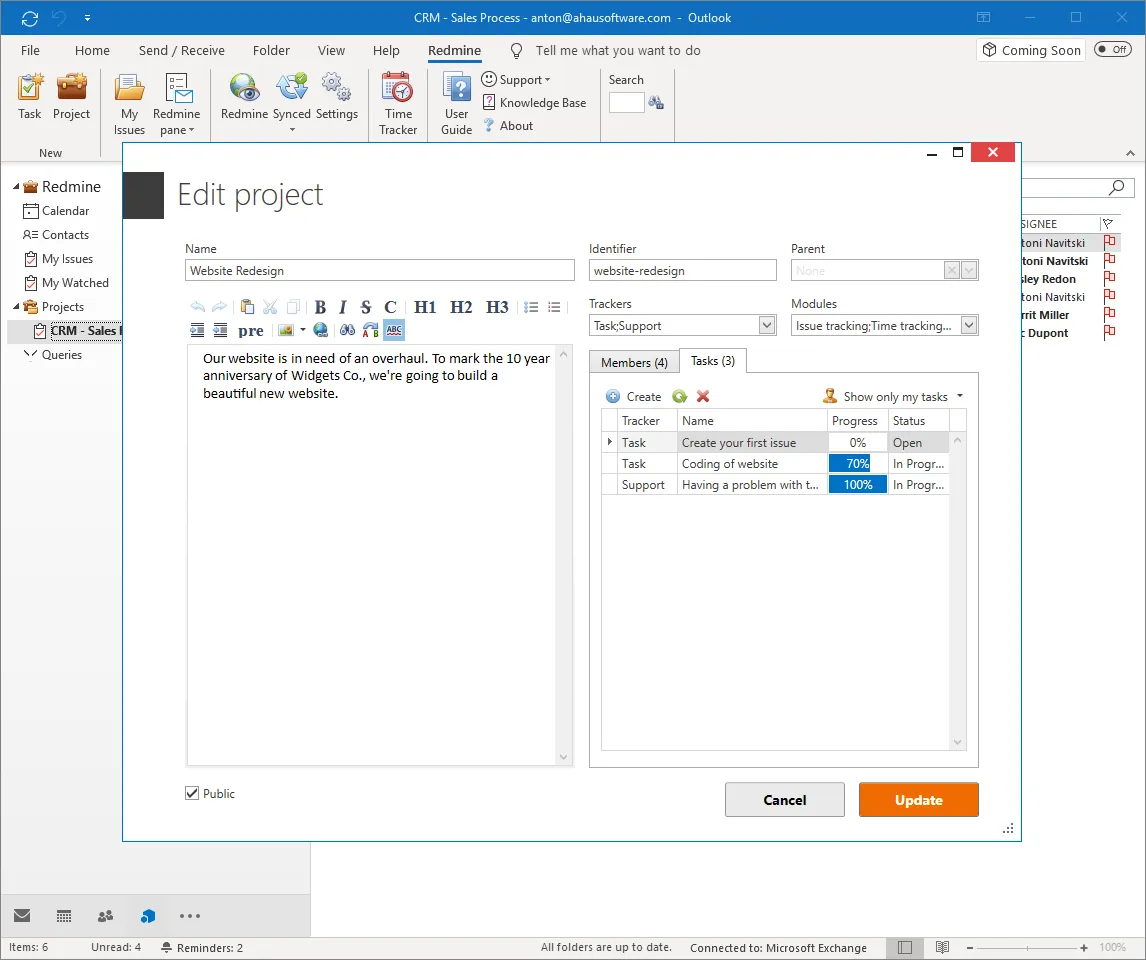Click the find binoculars icon in editor
This screenshot has width=1146, height=960.
[x=347, y=330]
